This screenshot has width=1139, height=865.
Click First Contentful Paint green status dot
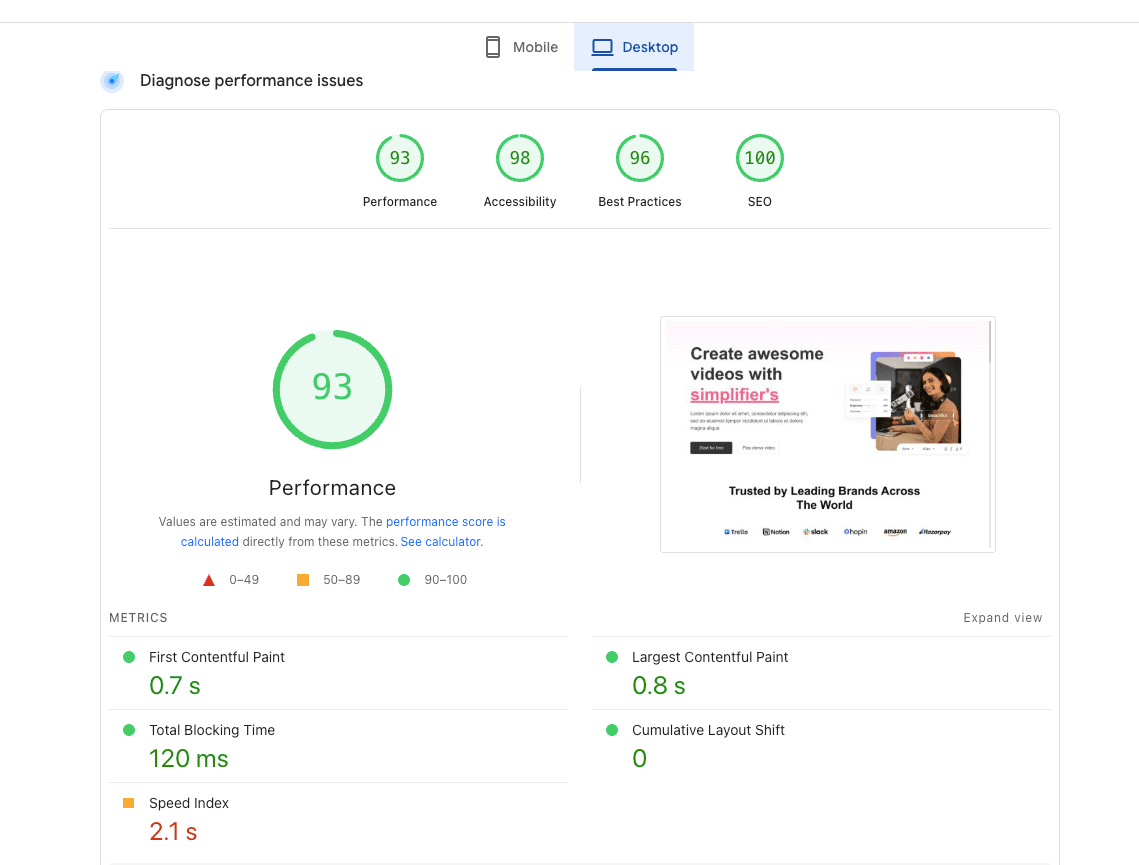[129, 657]
